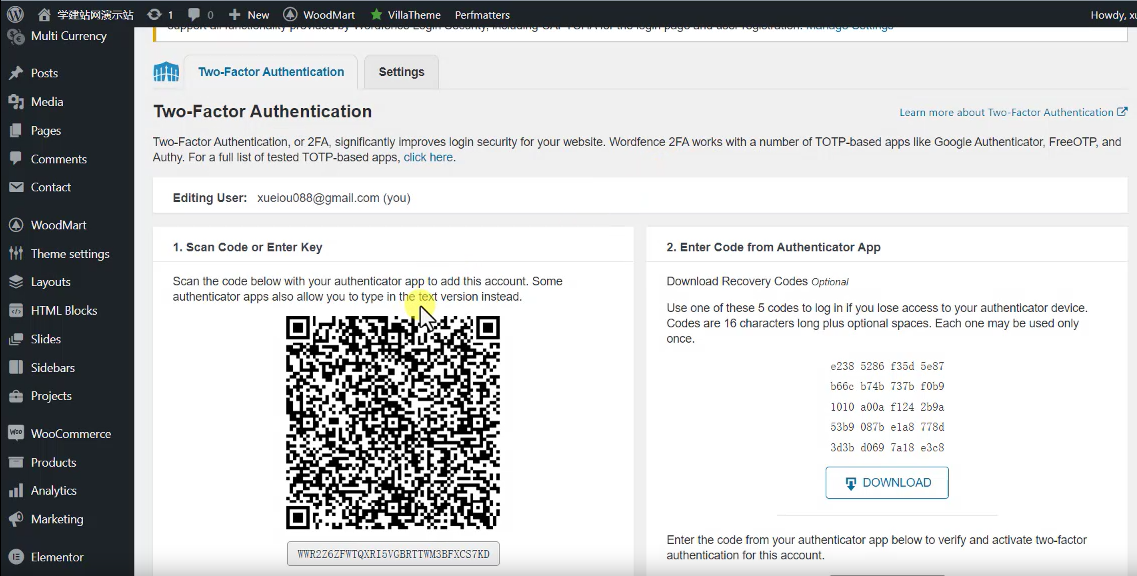Click the Layouts stack icon

click(15, 281)
